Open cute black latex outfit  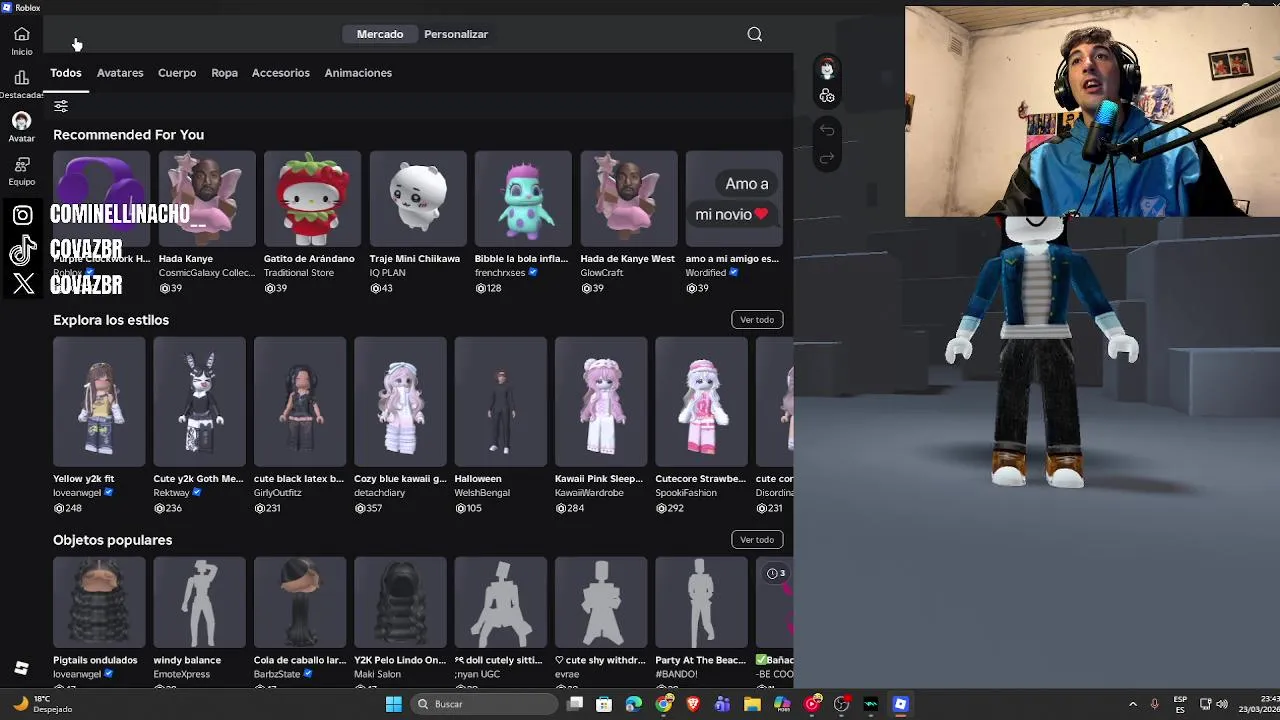(300, 402)
